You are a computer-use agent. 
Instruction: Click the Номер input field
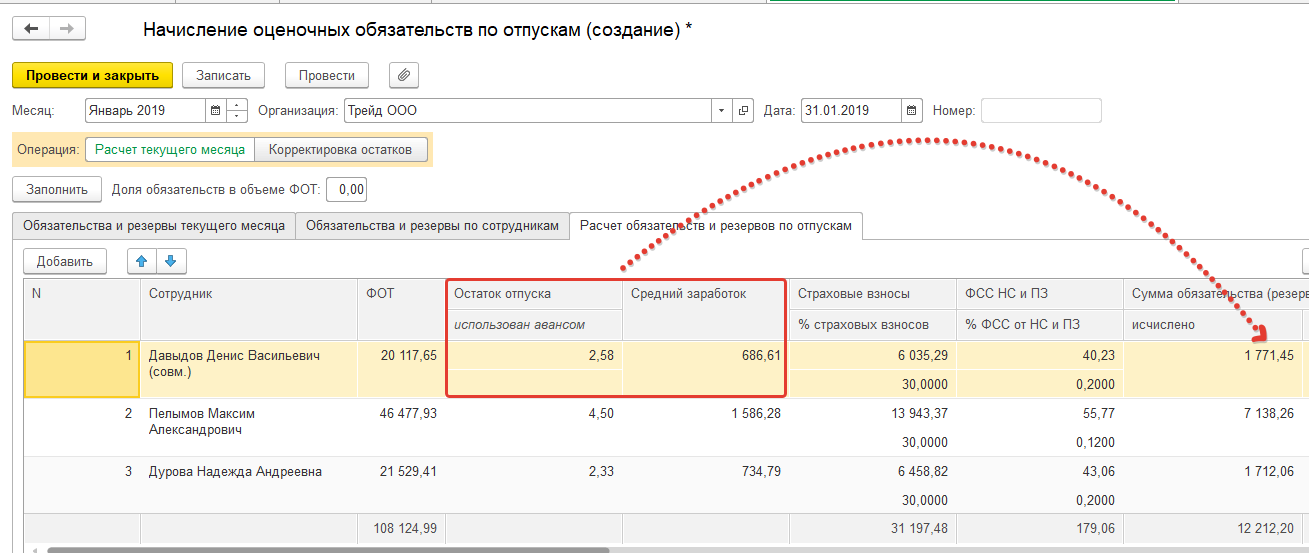tap(1040, 111)
